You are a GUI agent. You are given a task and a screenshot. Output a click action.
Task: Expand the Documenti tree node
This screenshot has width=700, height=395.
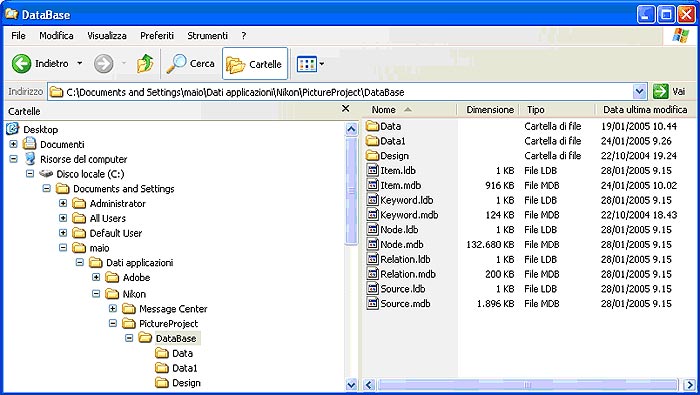(13, 144)
